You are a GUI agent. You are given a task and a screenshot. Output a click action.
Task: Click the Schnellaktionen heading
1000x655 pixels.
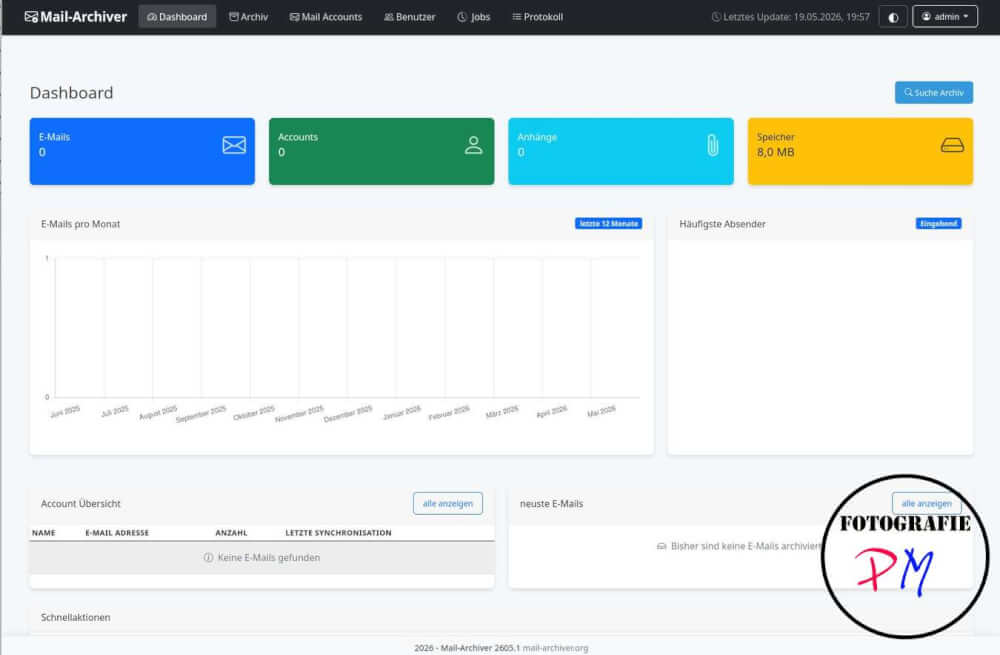click(75, 617)
